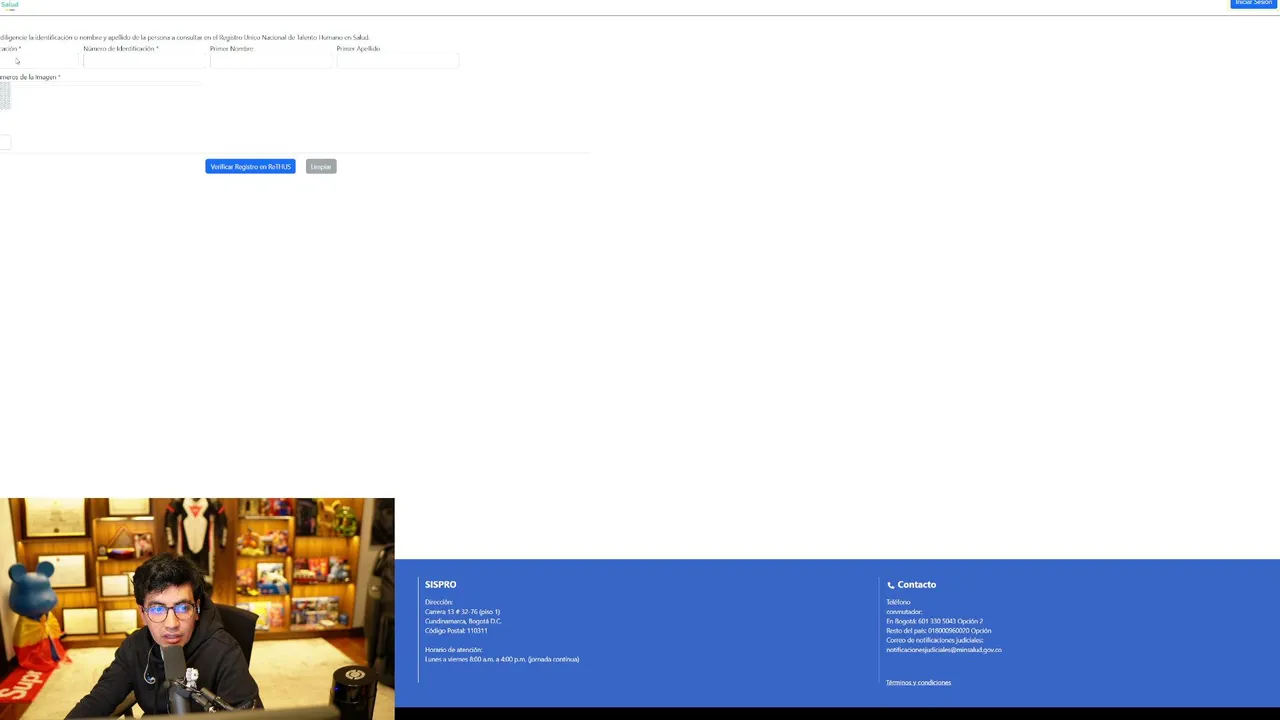Click the text 'Cundinamarca, Bogotá D.C.'
Viewport: 1280px width, 720px height.
pos(463,621)
